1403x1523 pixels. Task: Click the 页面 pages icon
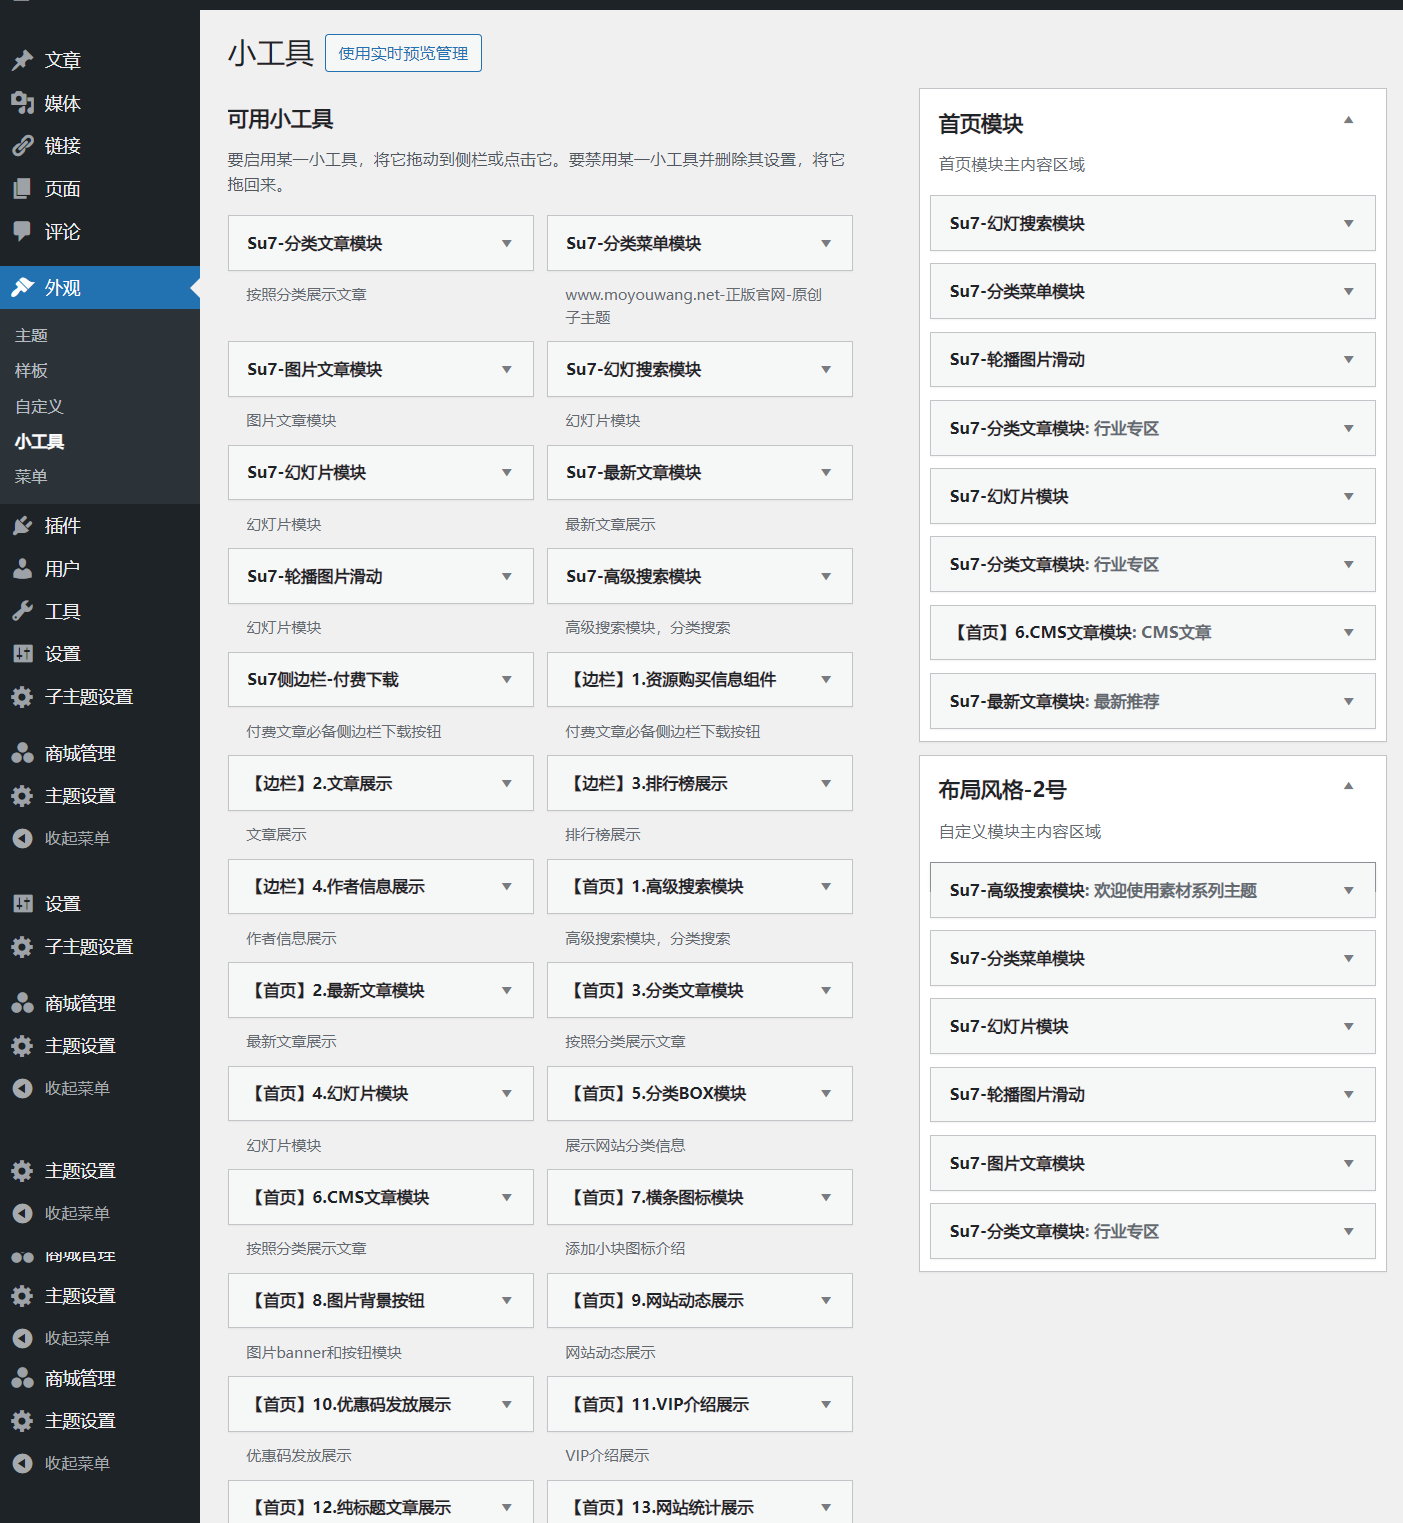22,189
